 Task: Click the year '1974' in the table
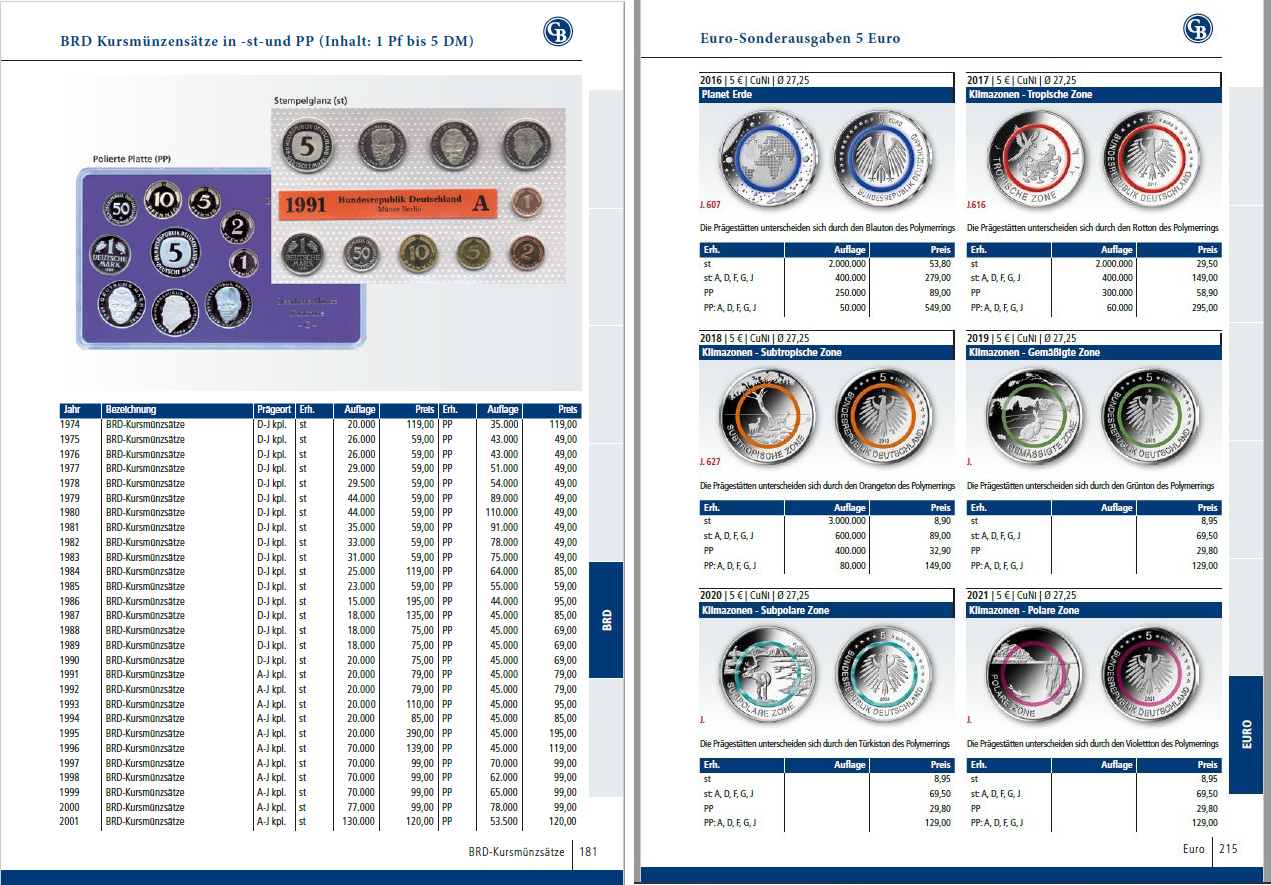pos(71,425)
